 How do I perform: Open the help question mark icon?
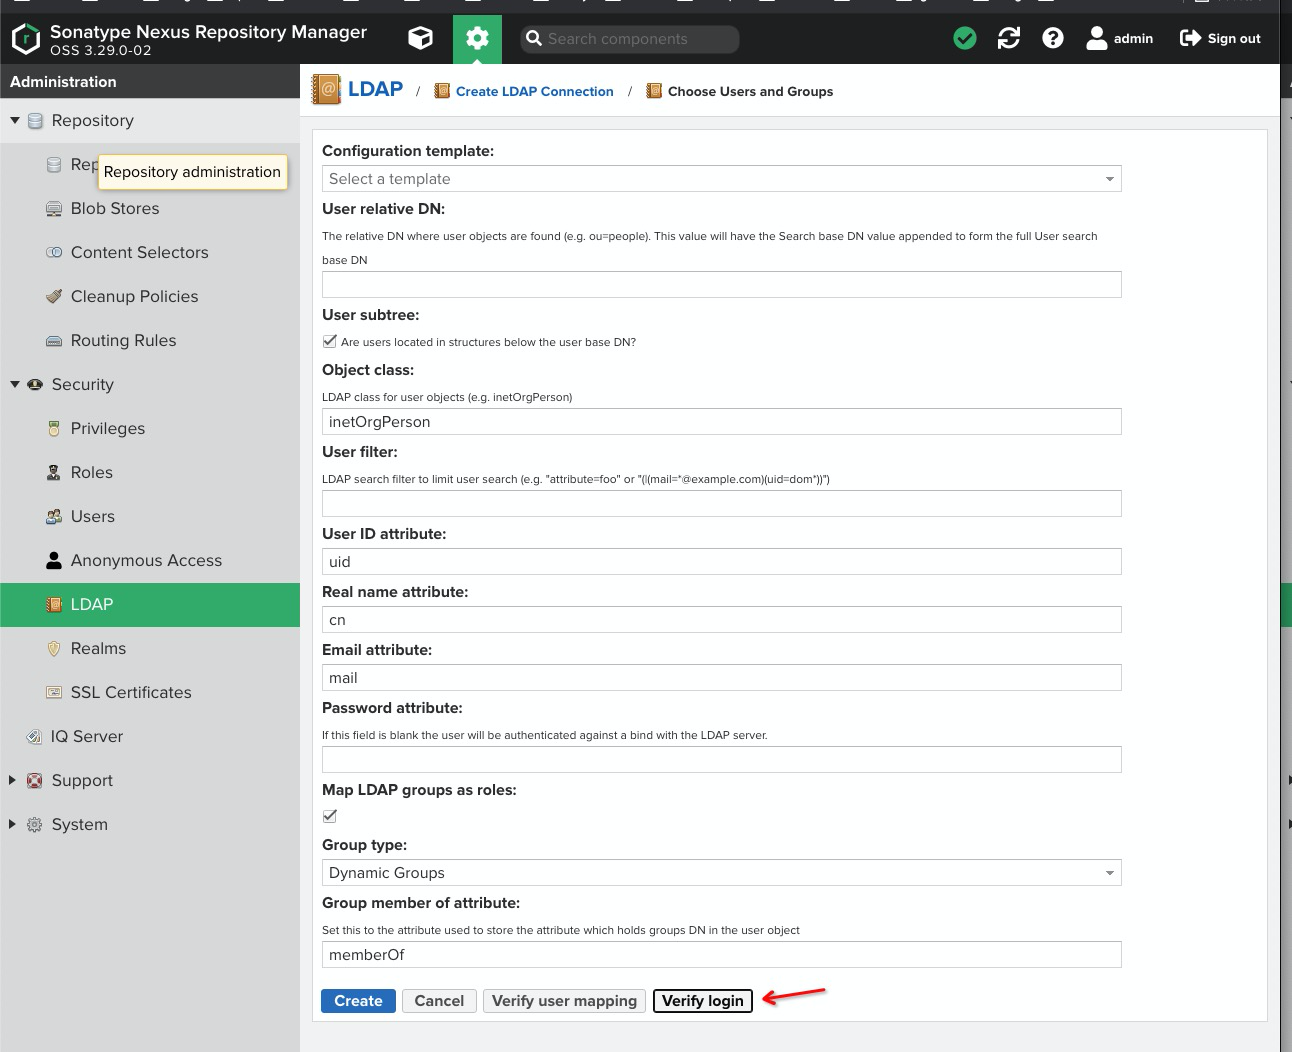1053,38
